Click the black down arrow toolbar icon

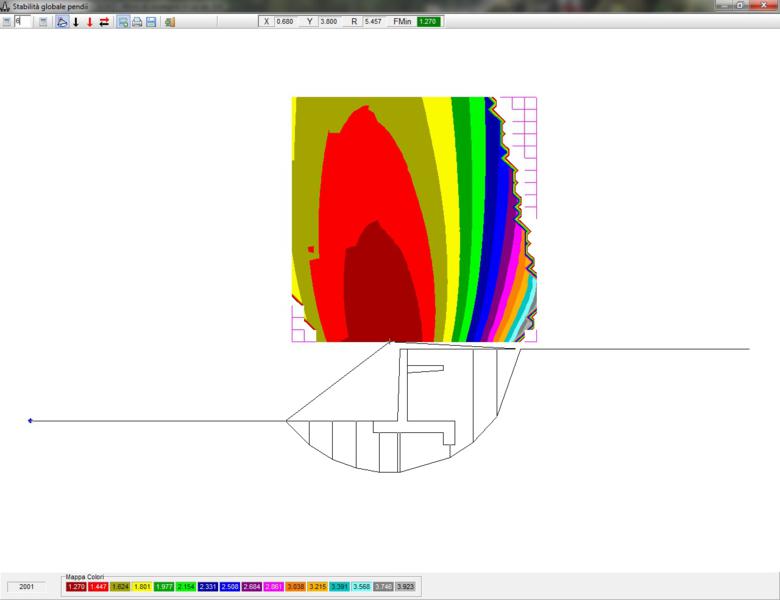pos(76,22)
